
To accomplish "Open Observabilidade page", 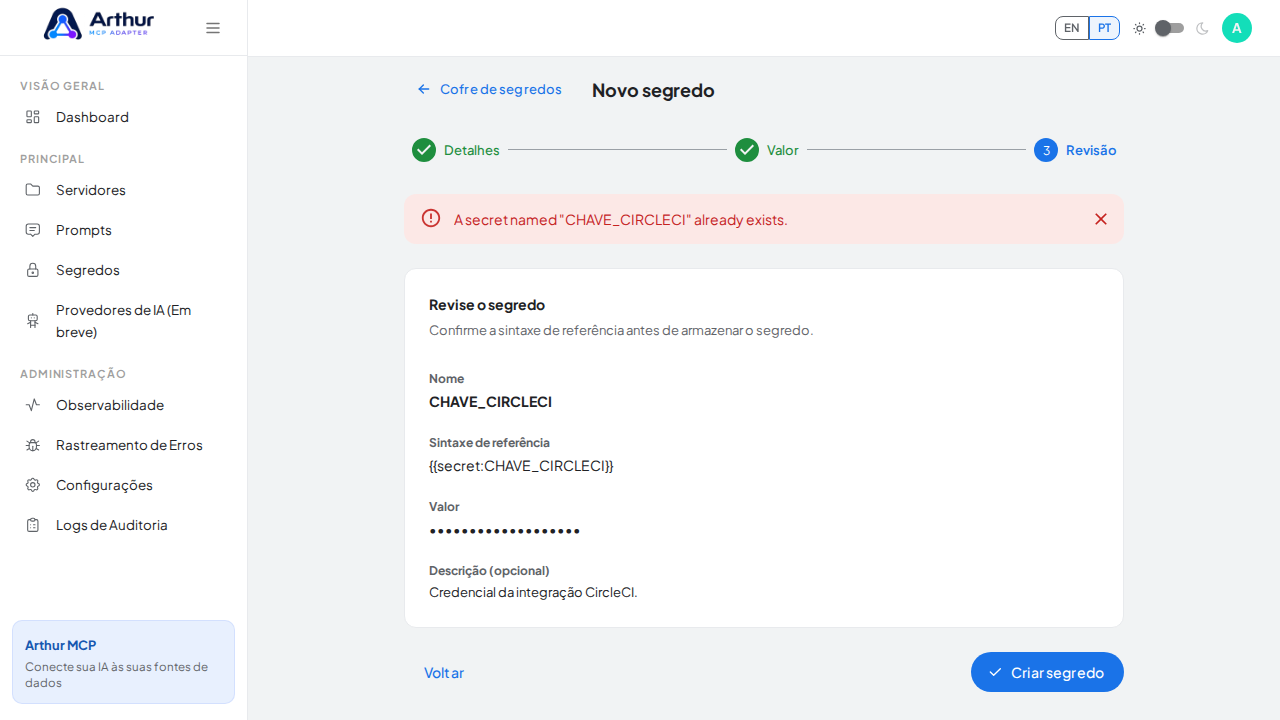I will [x=123, y=405].
